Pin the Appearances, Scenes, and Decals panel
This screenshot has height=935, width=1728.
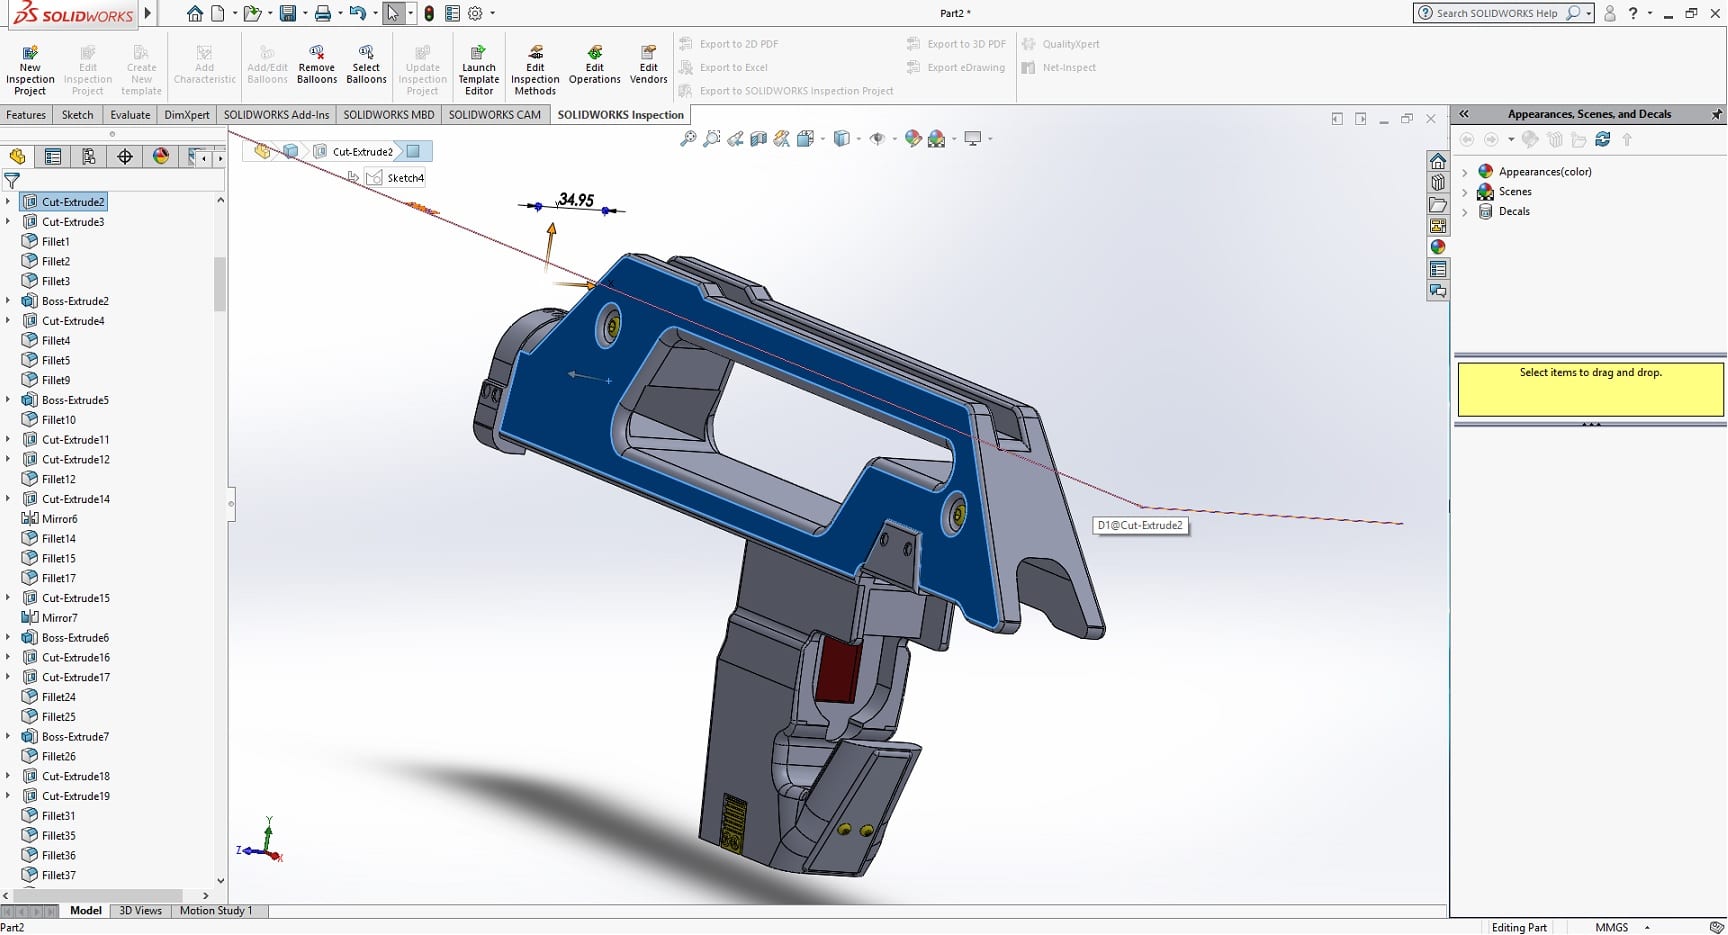(1717, 114)
